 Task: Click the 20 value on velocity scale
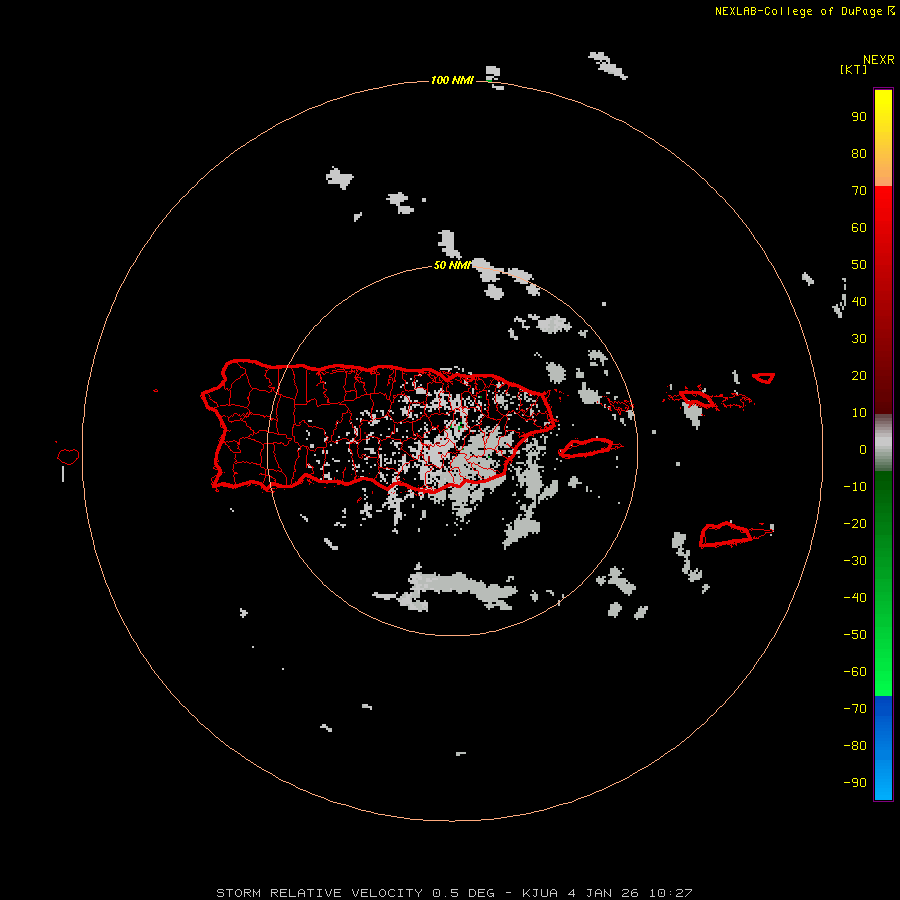point(859,375)
